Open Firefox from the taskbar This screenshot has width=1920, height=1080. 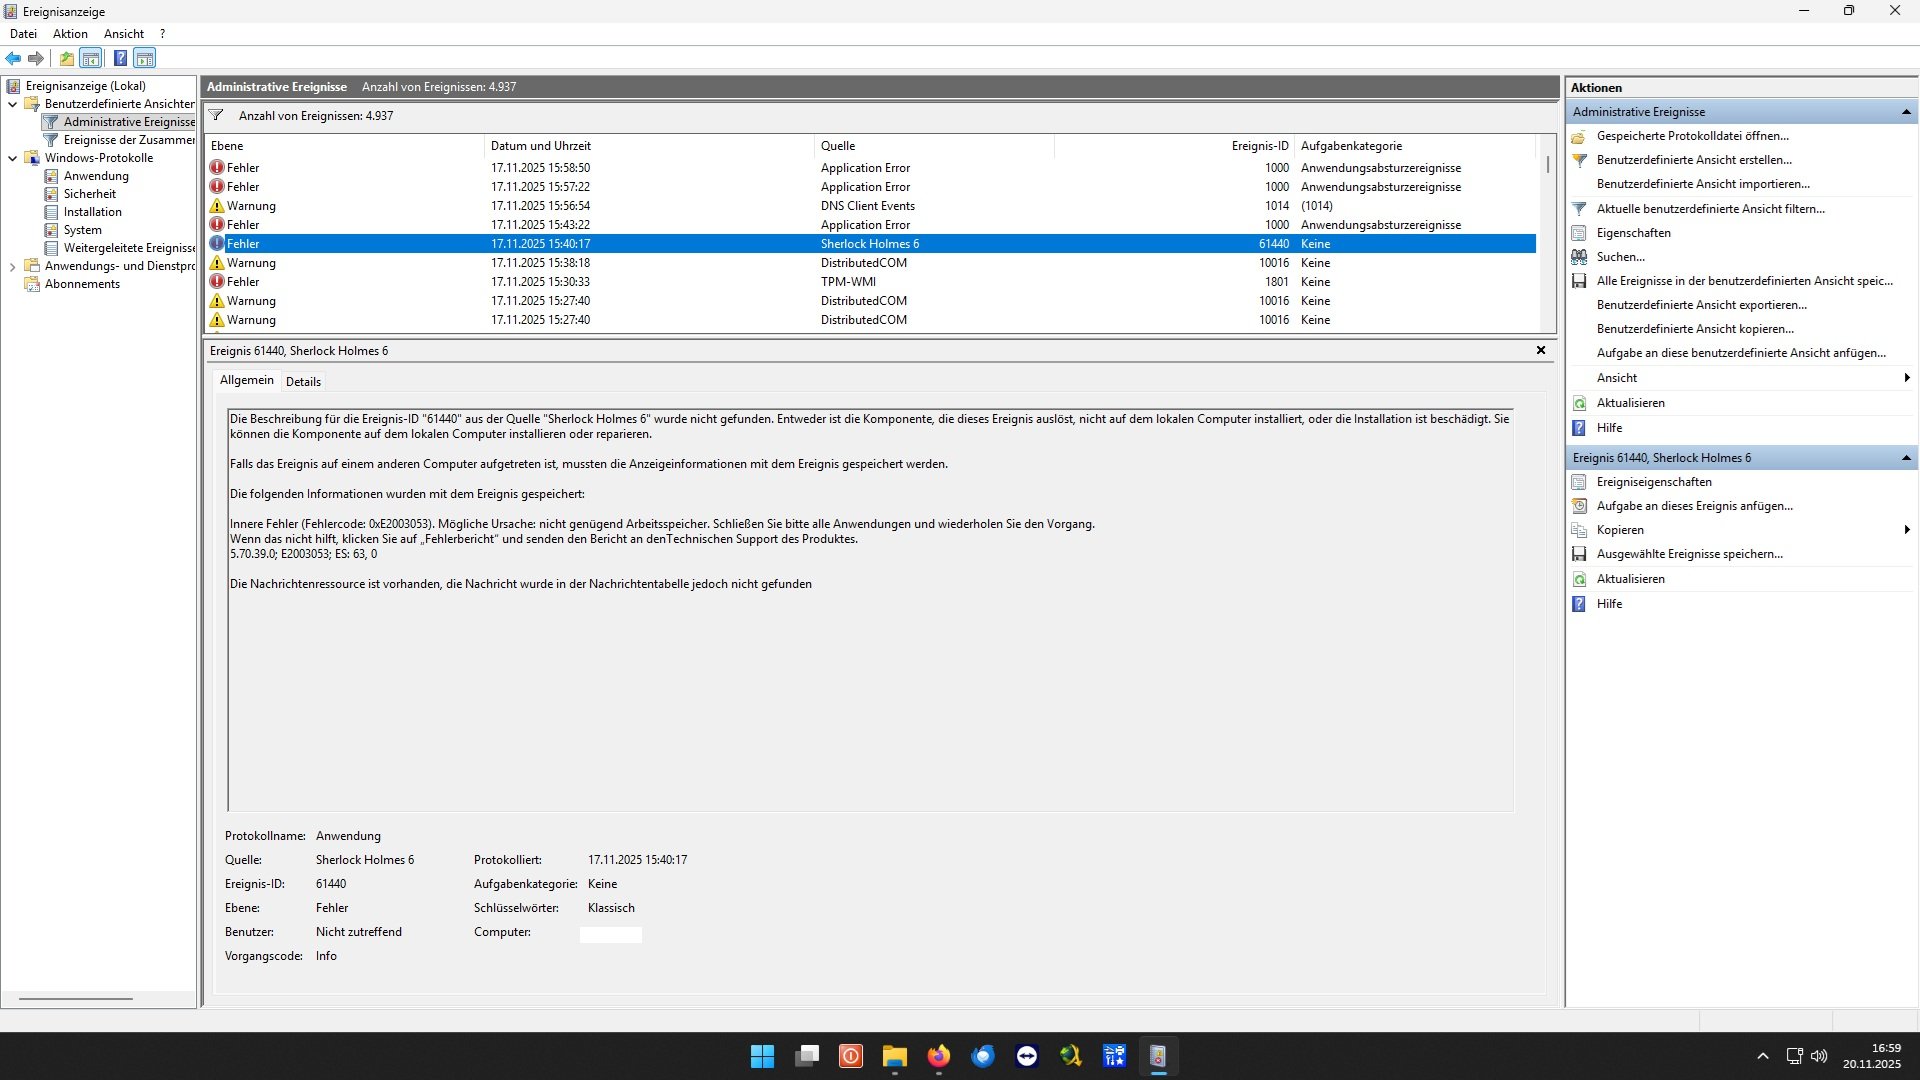(x=938, y=1056)
